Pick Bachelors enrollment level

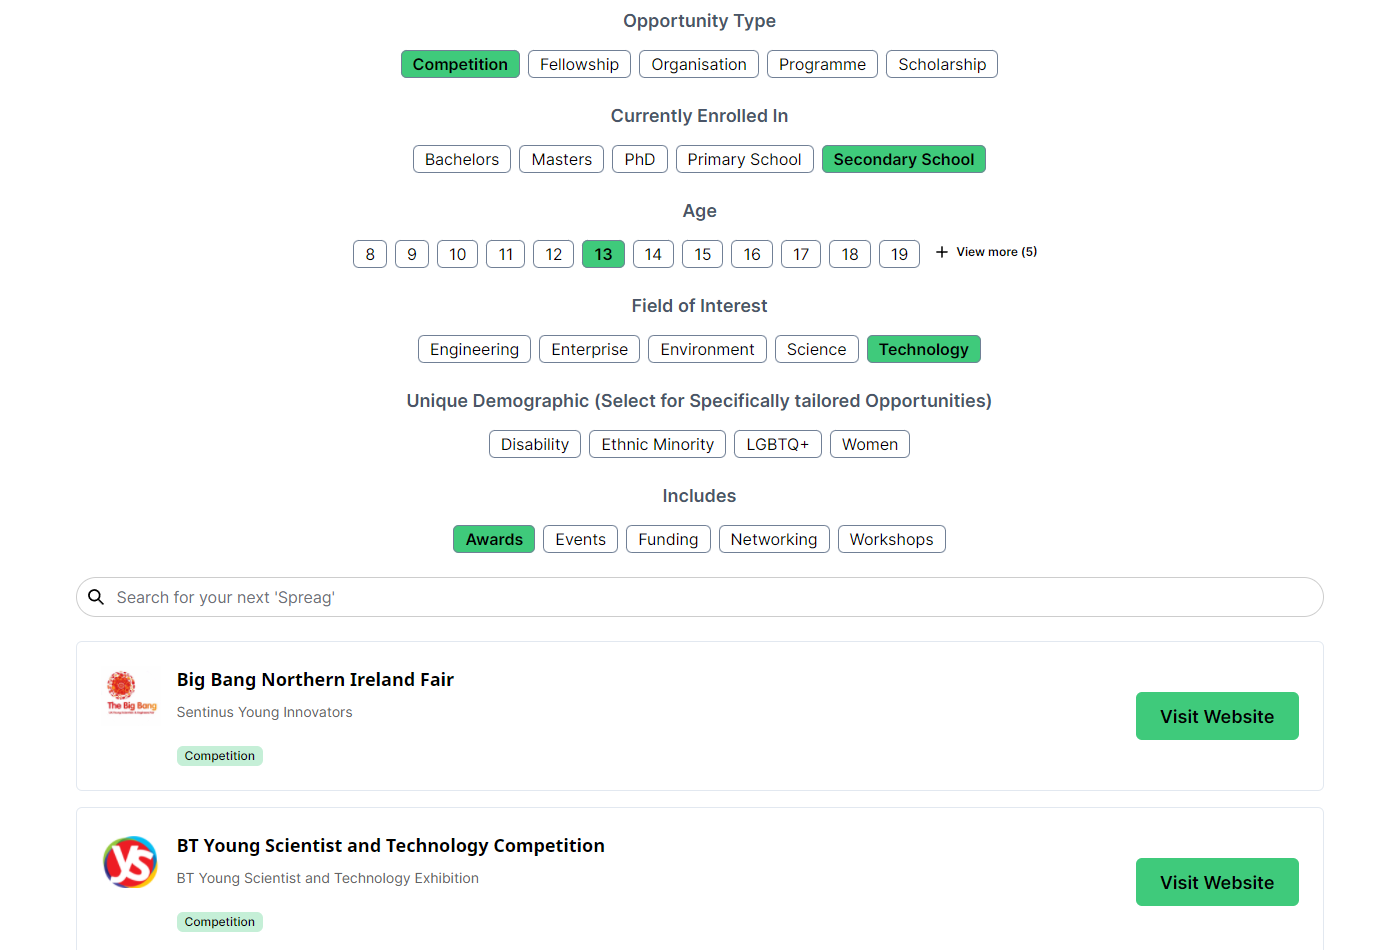(x=462, y=159)
